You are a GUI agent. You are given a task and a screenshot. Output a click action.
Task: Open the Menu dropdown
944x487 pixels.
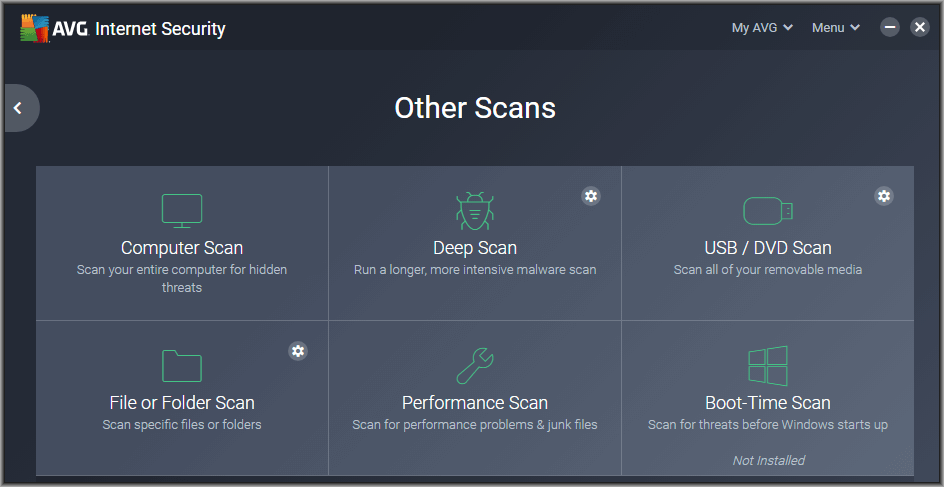coord(836,28)
